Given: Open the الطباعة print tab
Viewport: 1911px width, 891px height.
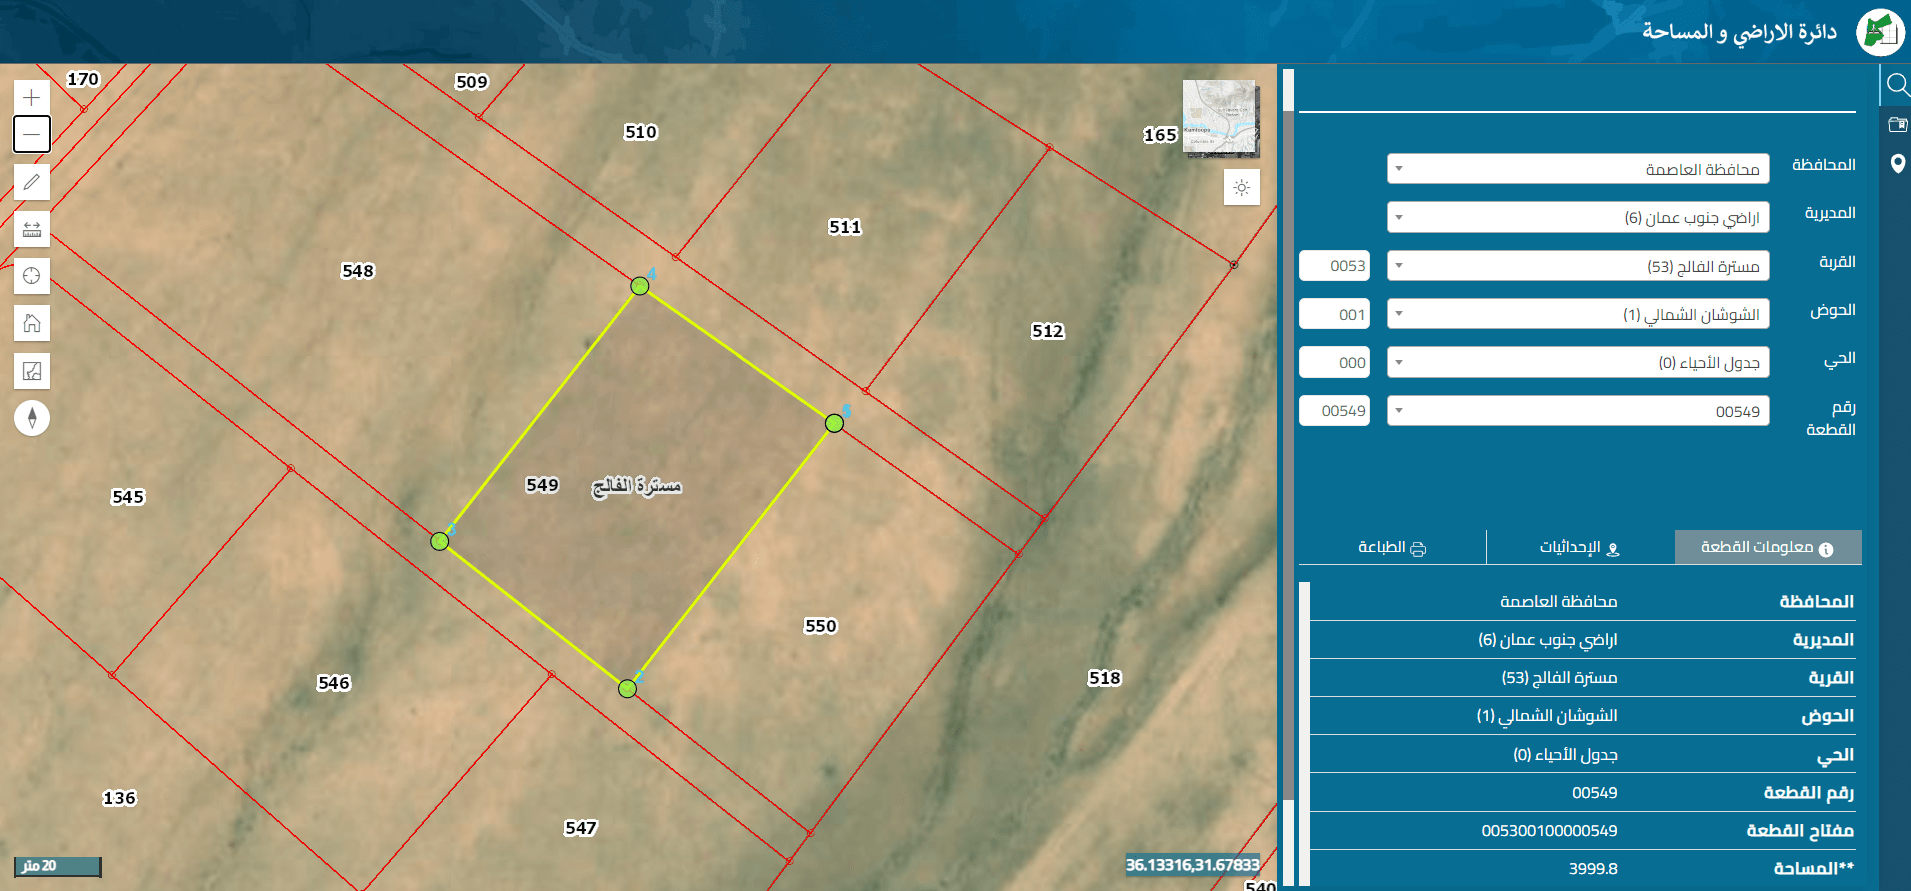Looking at the screenshot, I should click(1392, 547).
